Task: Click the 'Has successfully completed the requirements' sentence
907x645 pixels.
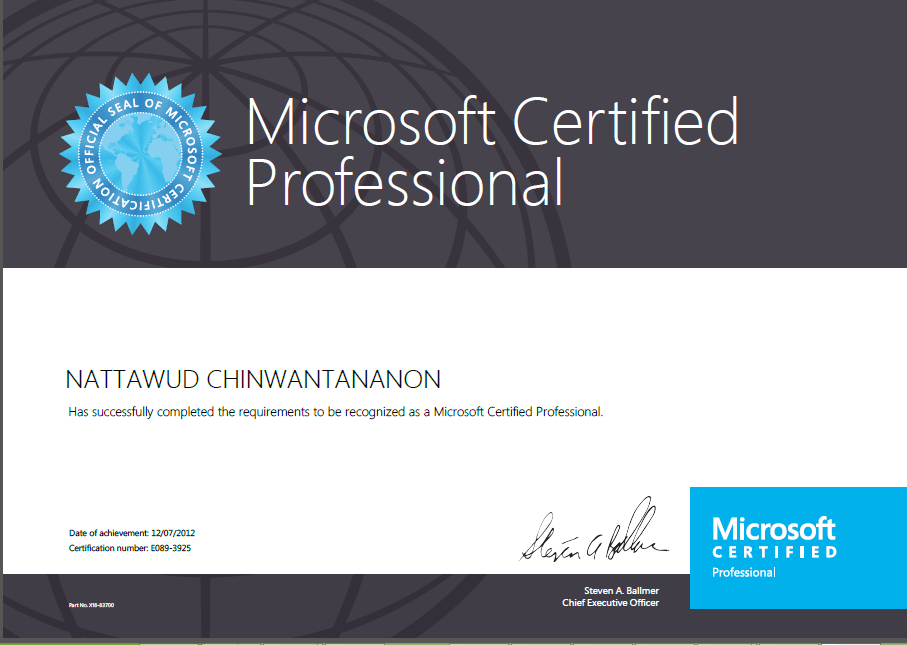Action: [x=335, y=412]
